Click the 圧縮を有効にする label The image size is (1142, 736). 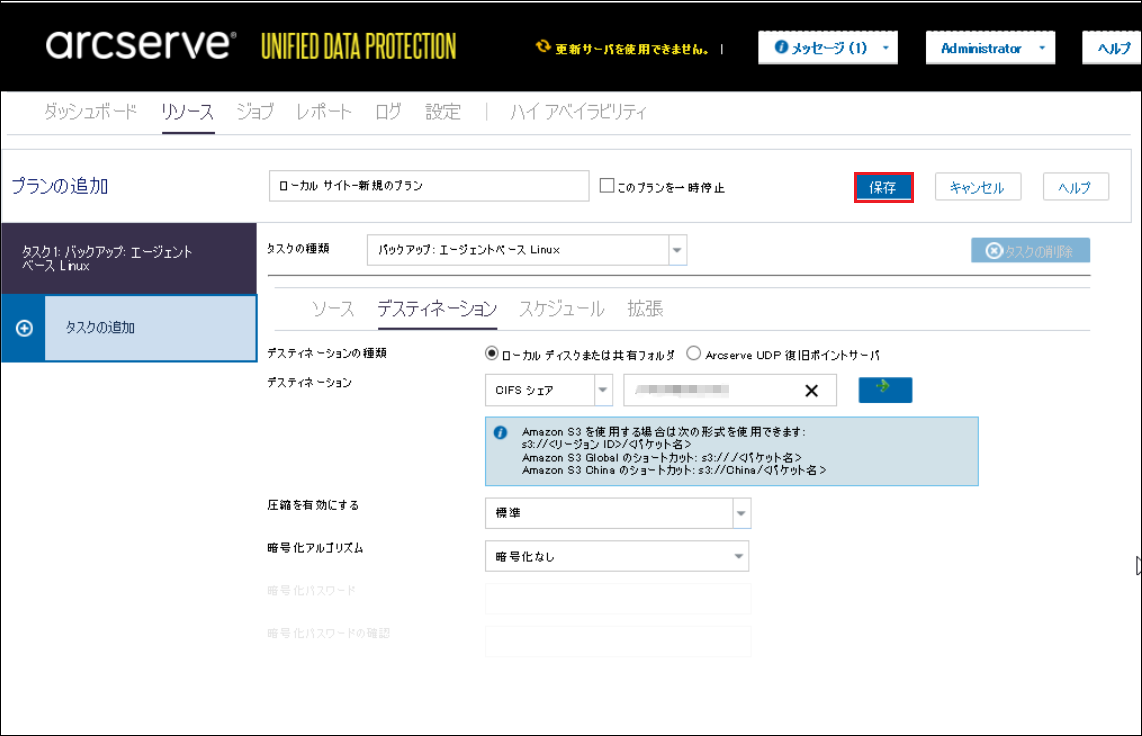[x=313, y=505]
